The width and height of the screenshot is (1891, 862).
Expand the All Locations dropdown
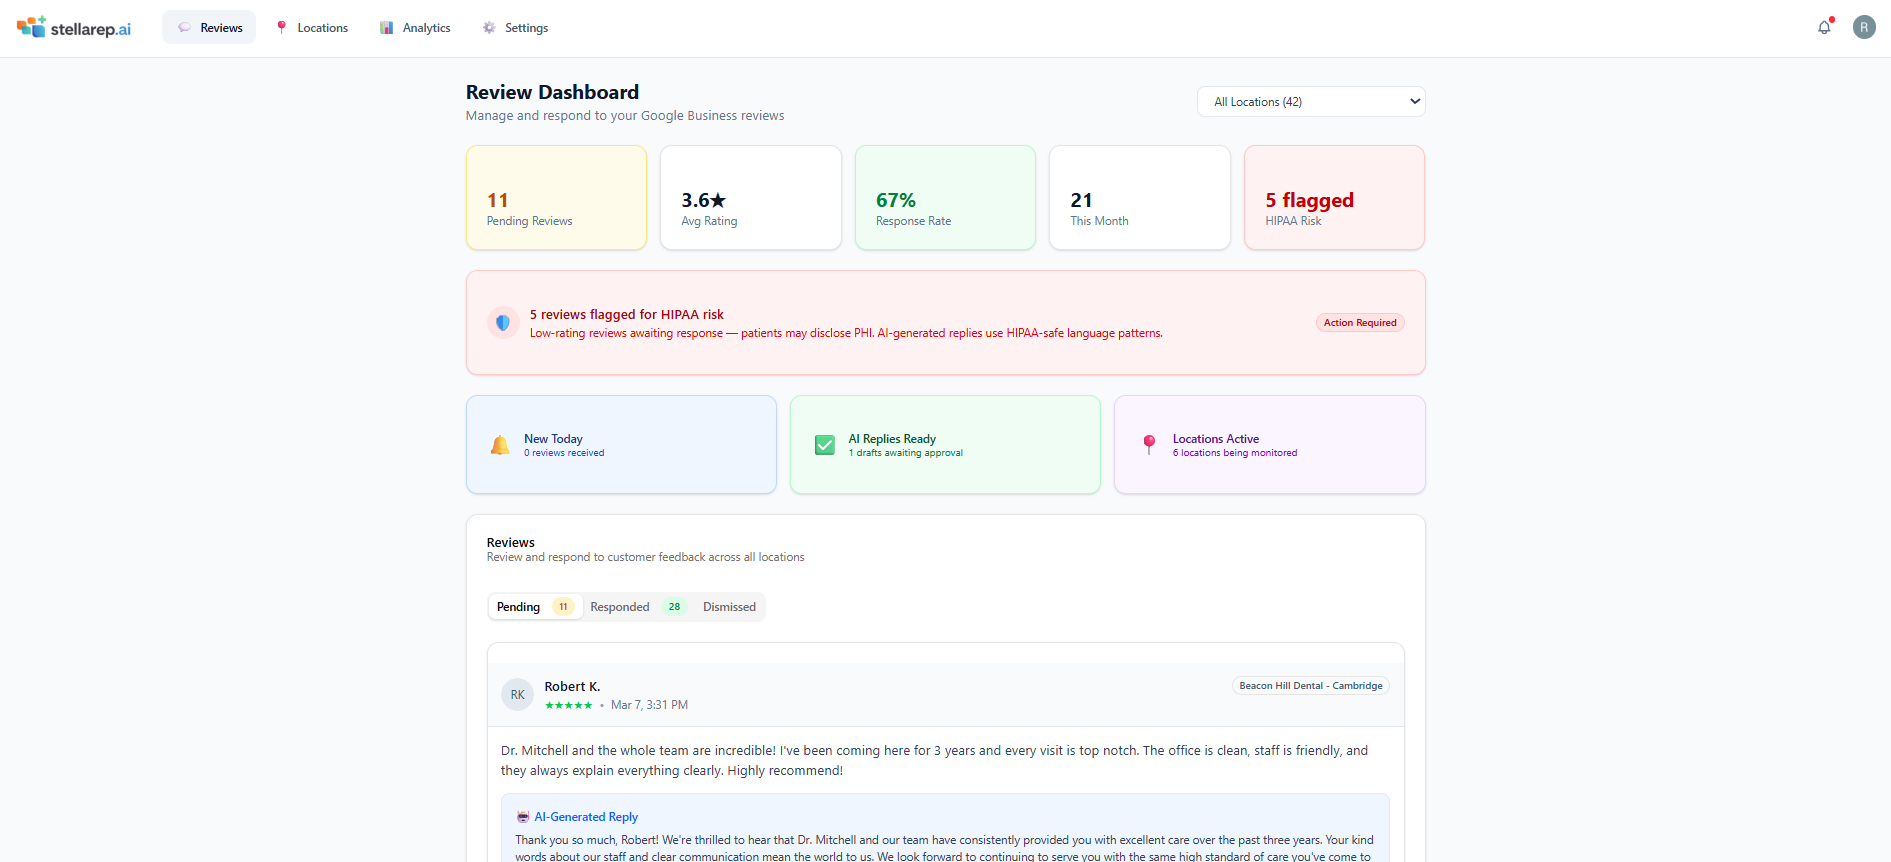click(1311, 102)
